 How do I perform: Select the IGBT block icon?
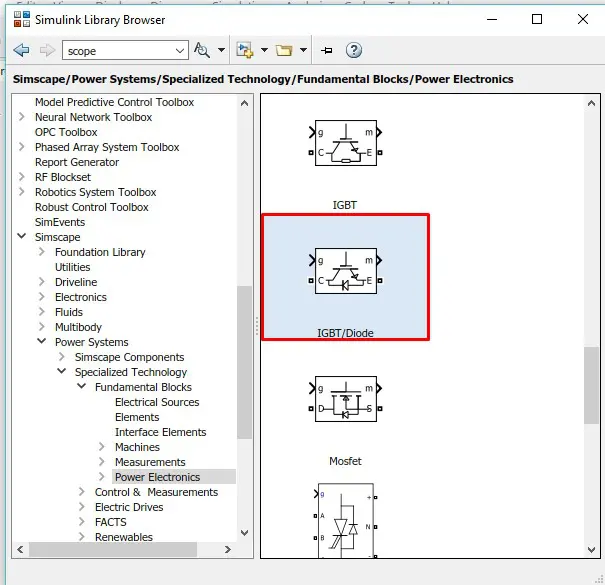click(x=345, y=144)
